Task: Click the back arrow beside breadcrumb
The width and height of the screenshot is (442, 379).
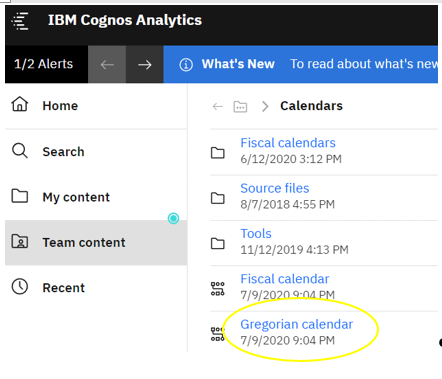Action: 218,107
